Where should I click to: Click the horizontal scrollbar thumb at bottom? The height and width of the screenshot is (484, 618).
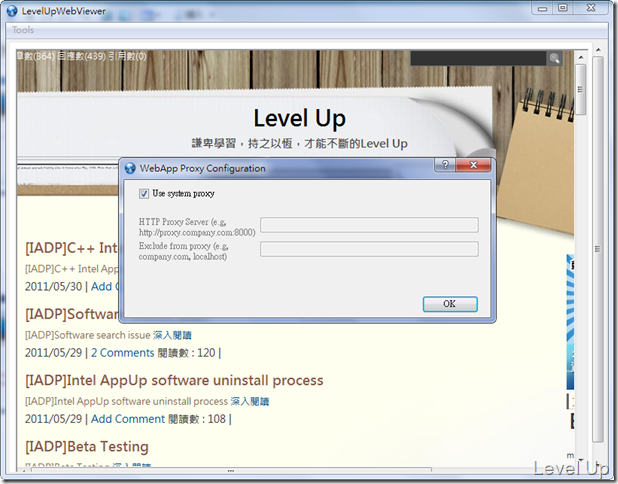tap(231, 470)
